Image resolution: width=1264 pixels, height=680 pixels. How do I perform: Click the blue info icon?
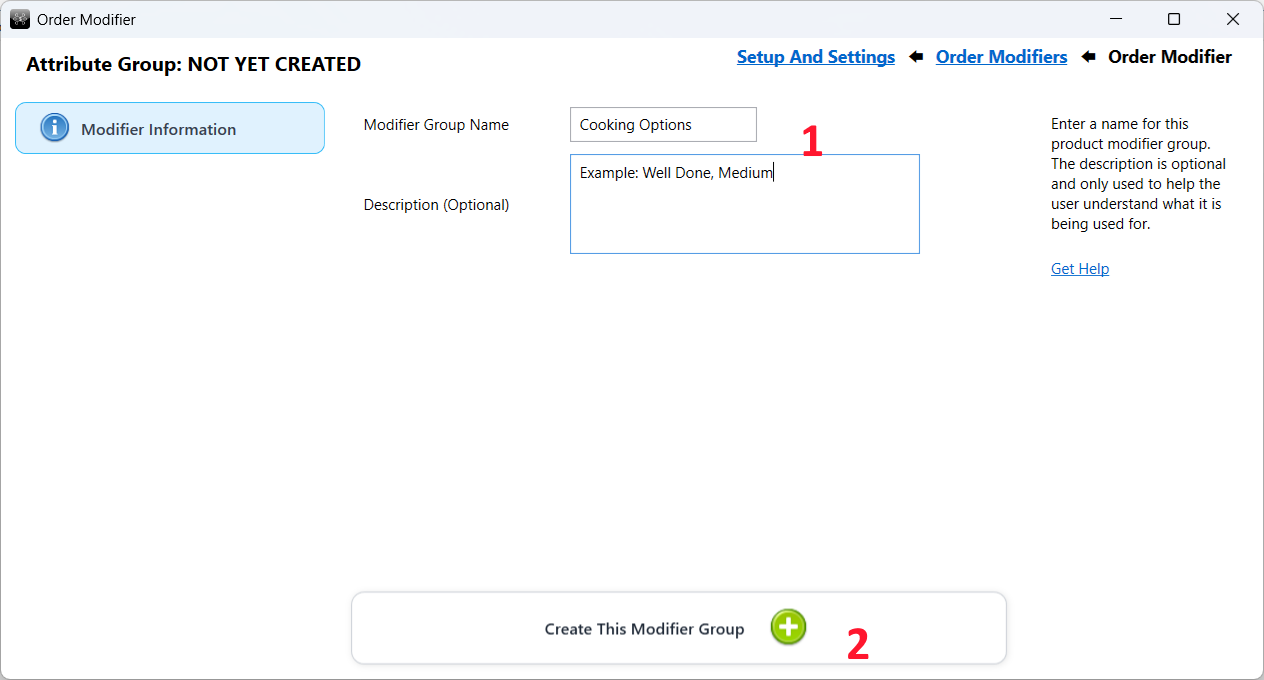coord(55,128)
